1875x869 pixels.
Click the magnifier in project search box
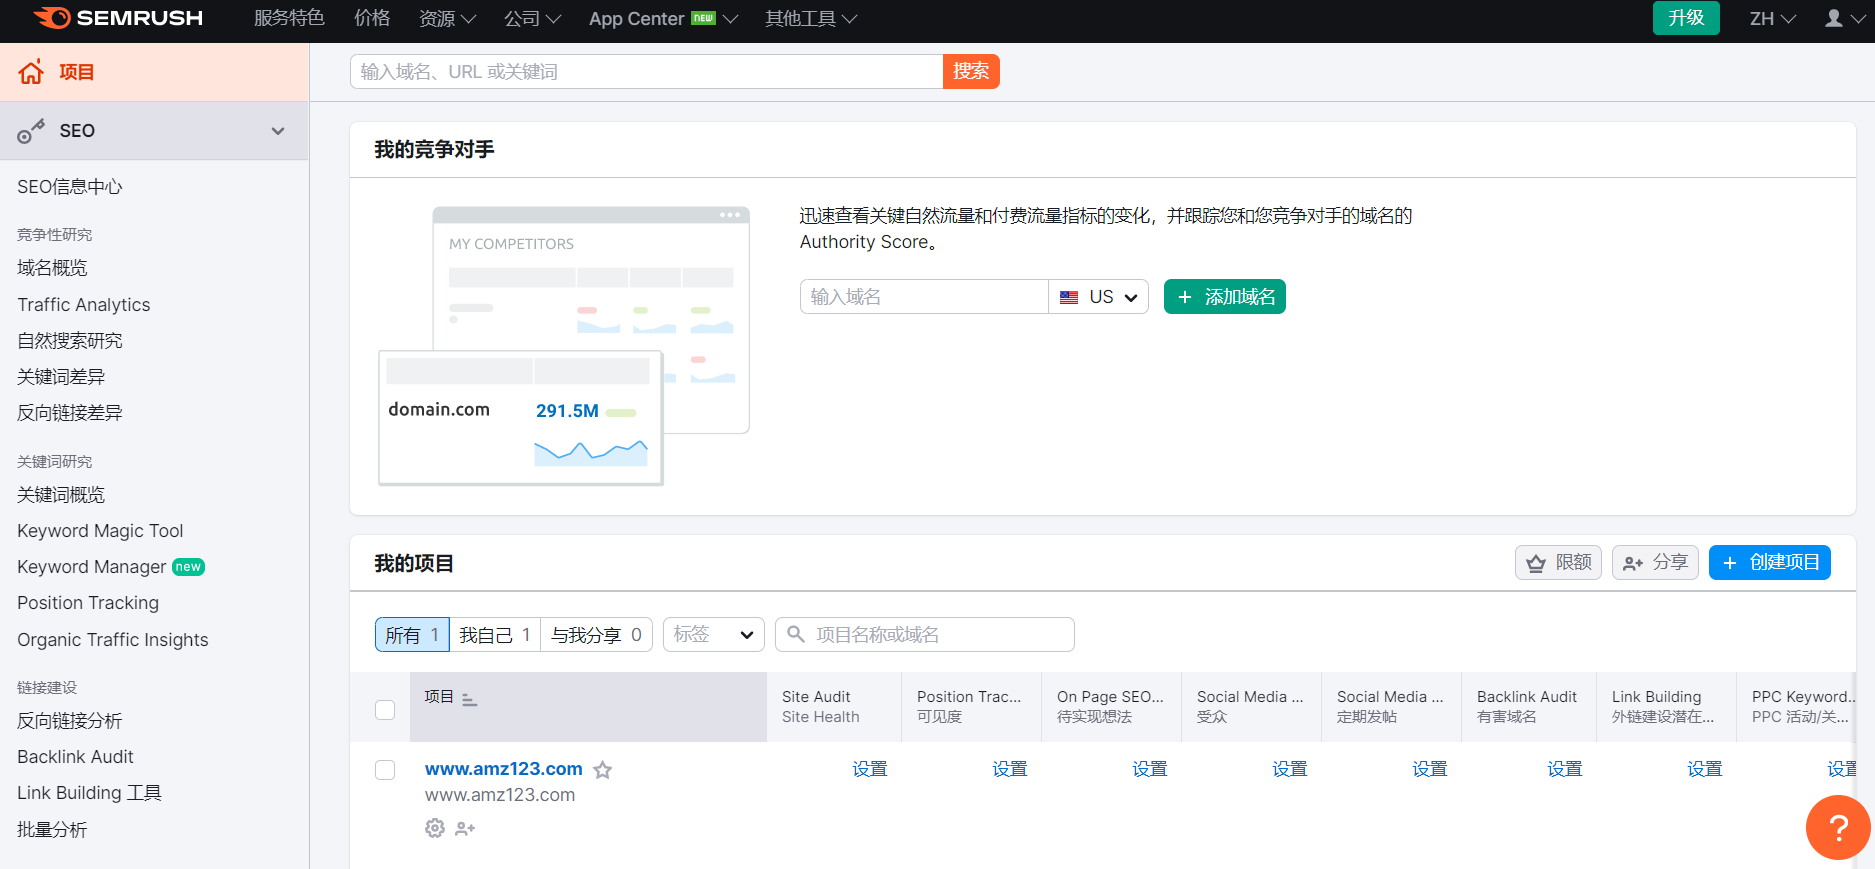point(796,634)
